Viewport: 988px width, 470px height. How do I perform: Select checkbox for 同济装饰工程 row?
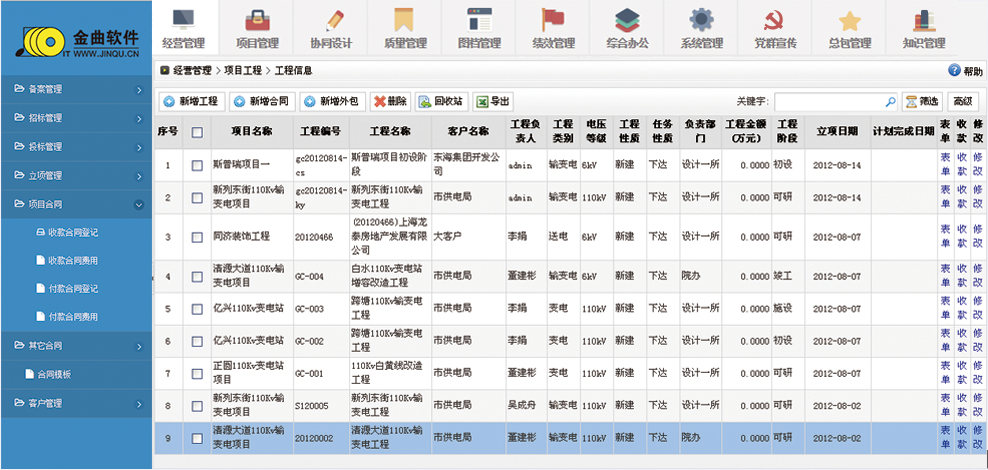[197, 237]
